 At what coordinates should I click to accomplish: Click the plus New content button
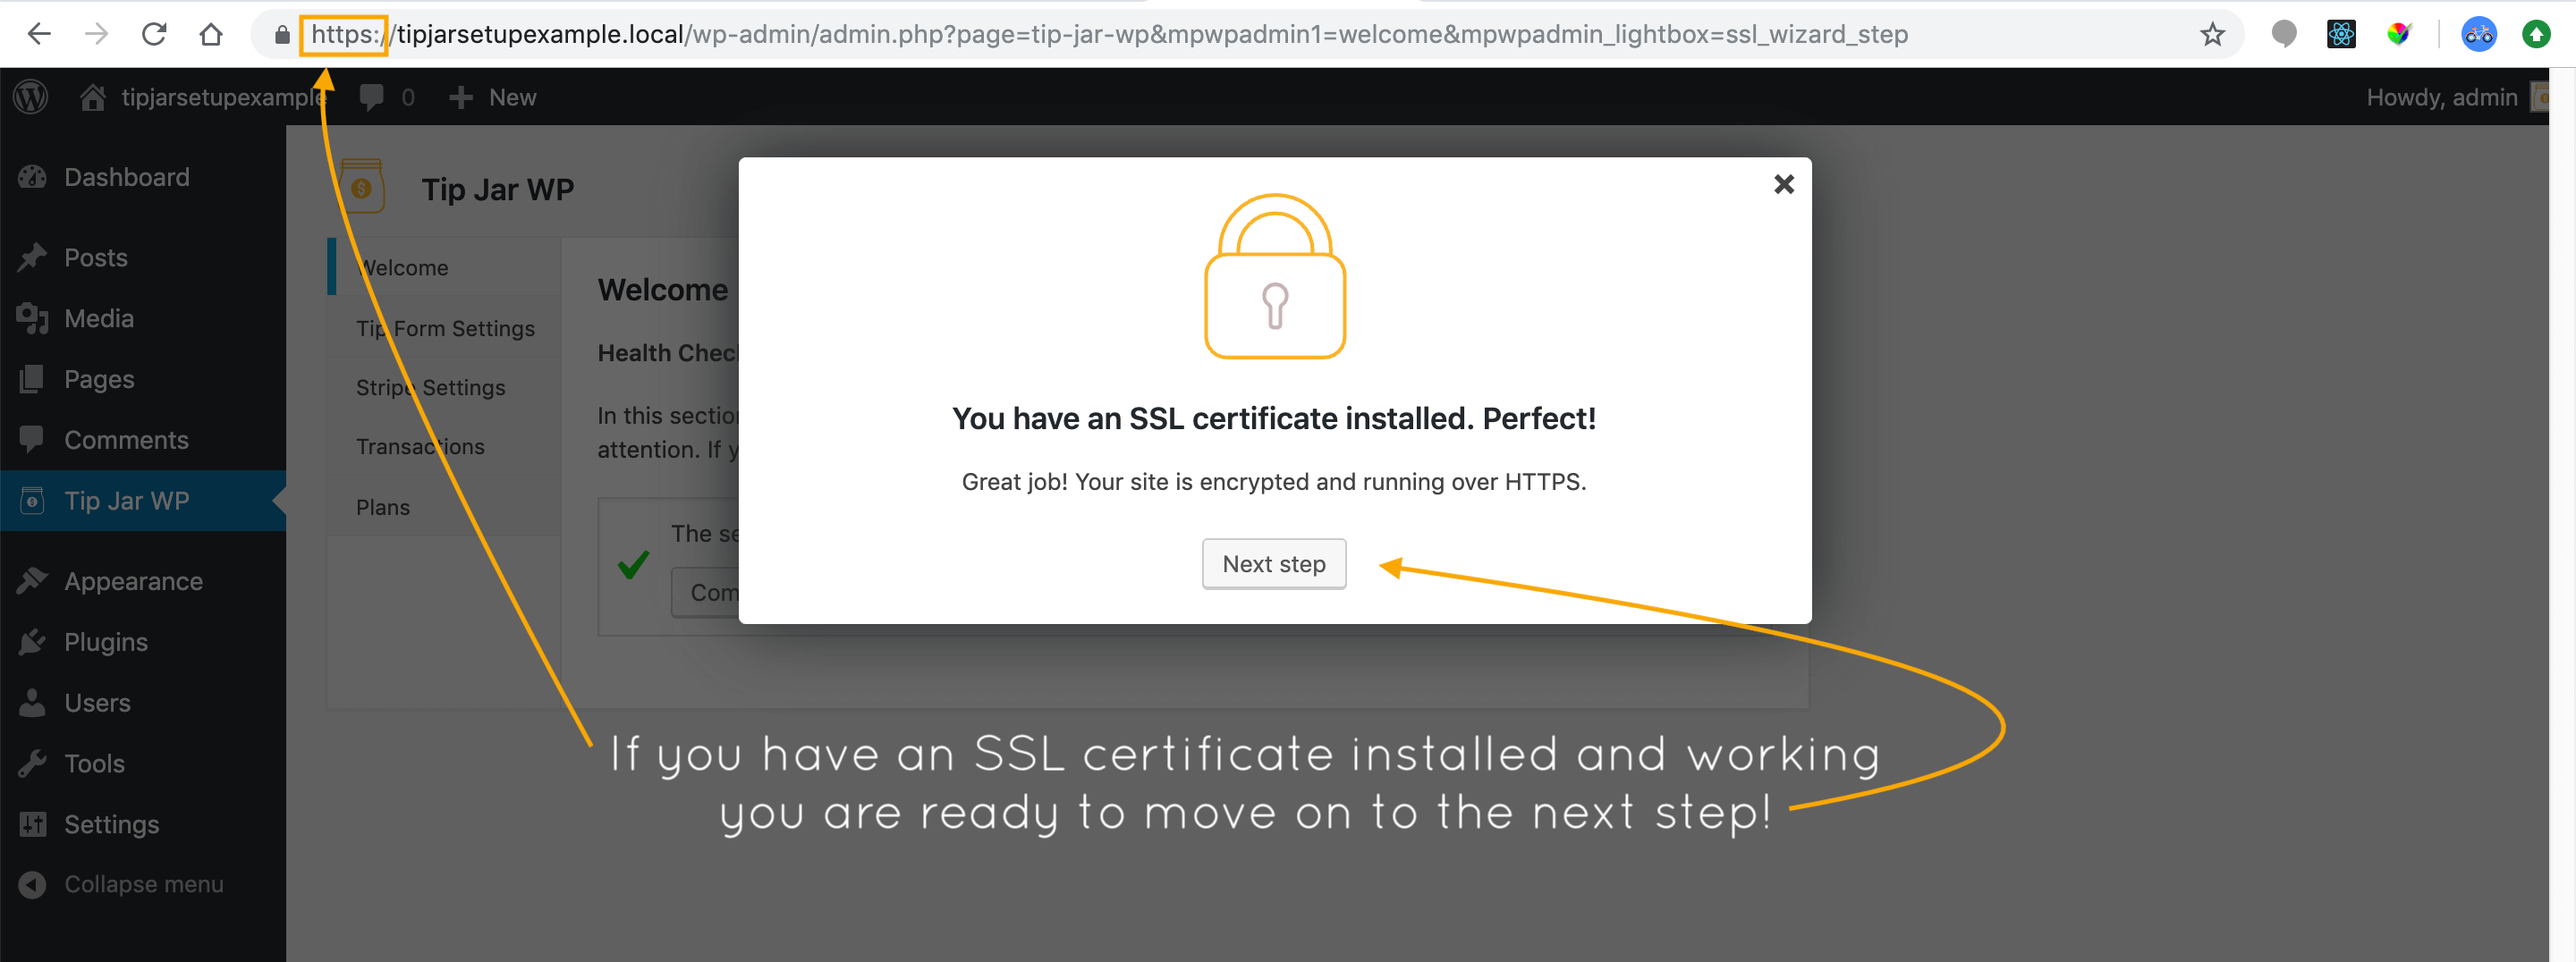[493, 97]
